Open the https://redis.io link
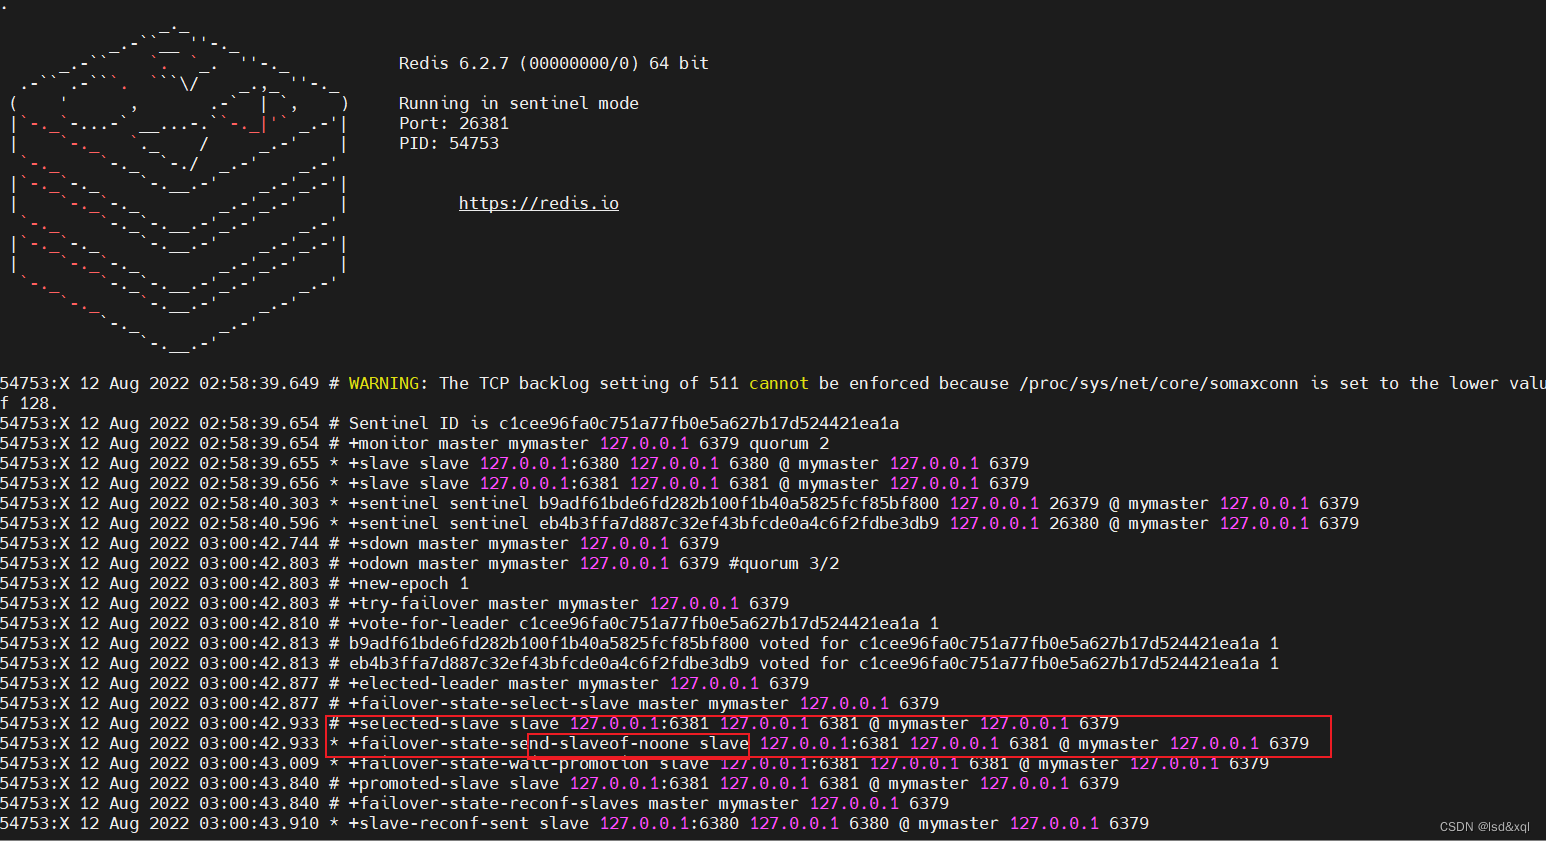The image size is (1546, 844). point(539,203)
